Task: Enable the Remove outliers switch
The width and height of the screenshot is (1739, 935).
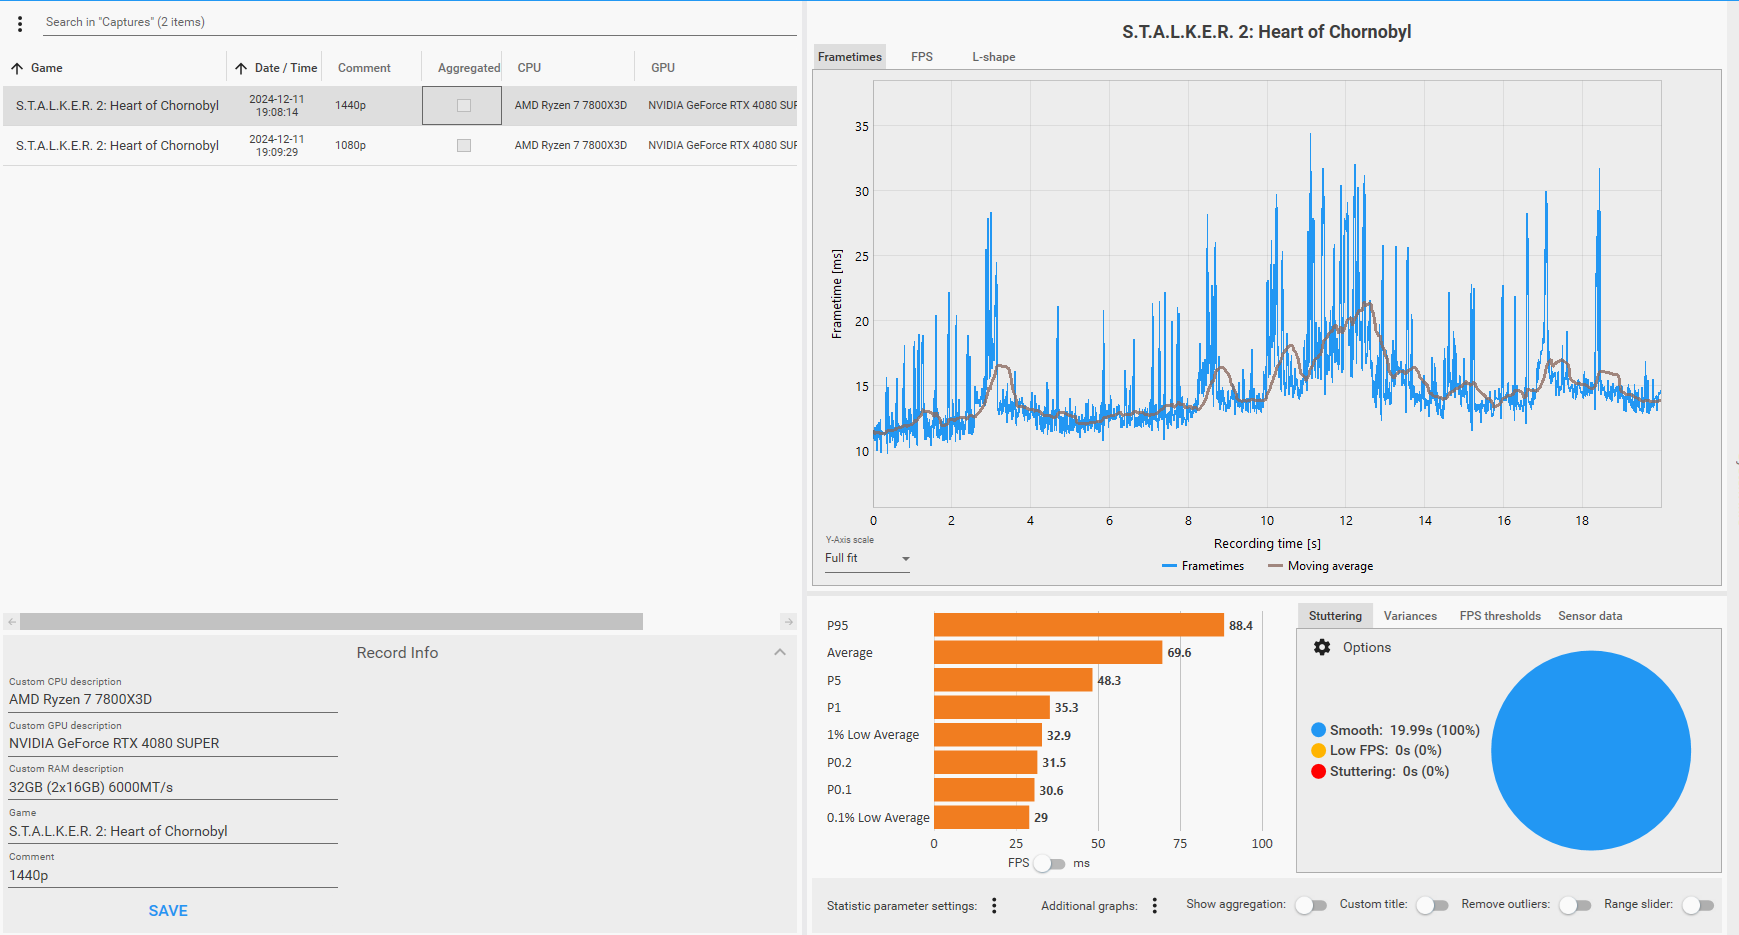Action: 1575,905
